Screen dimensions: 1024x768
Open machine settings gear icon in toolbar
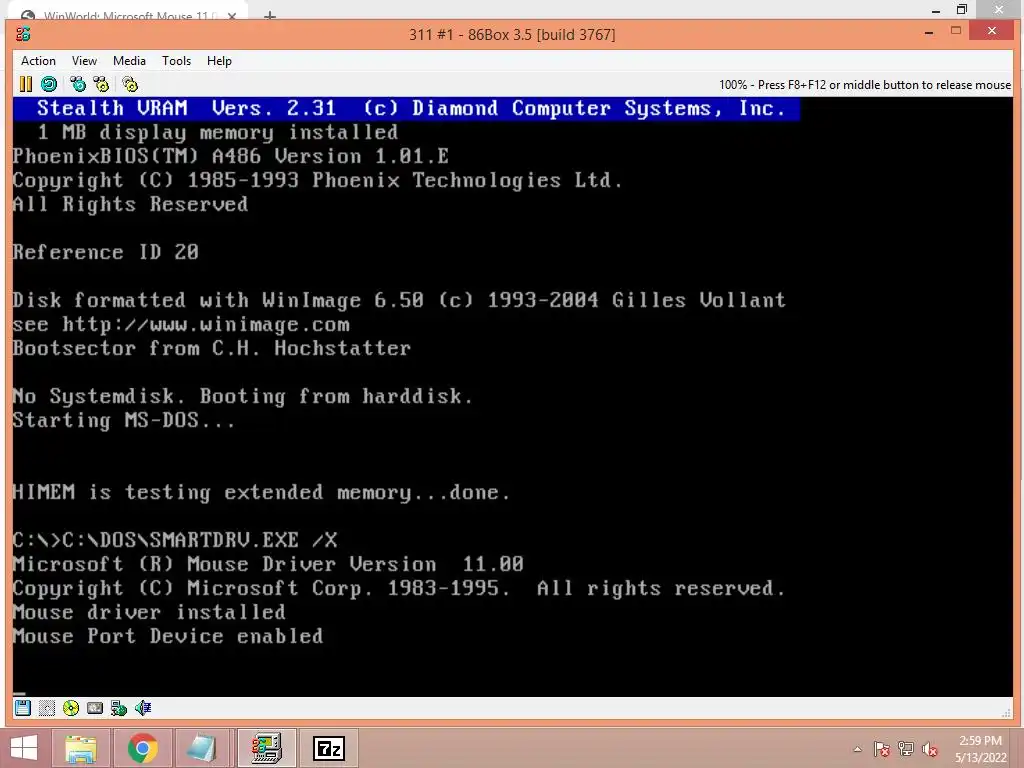pos(130,84)
